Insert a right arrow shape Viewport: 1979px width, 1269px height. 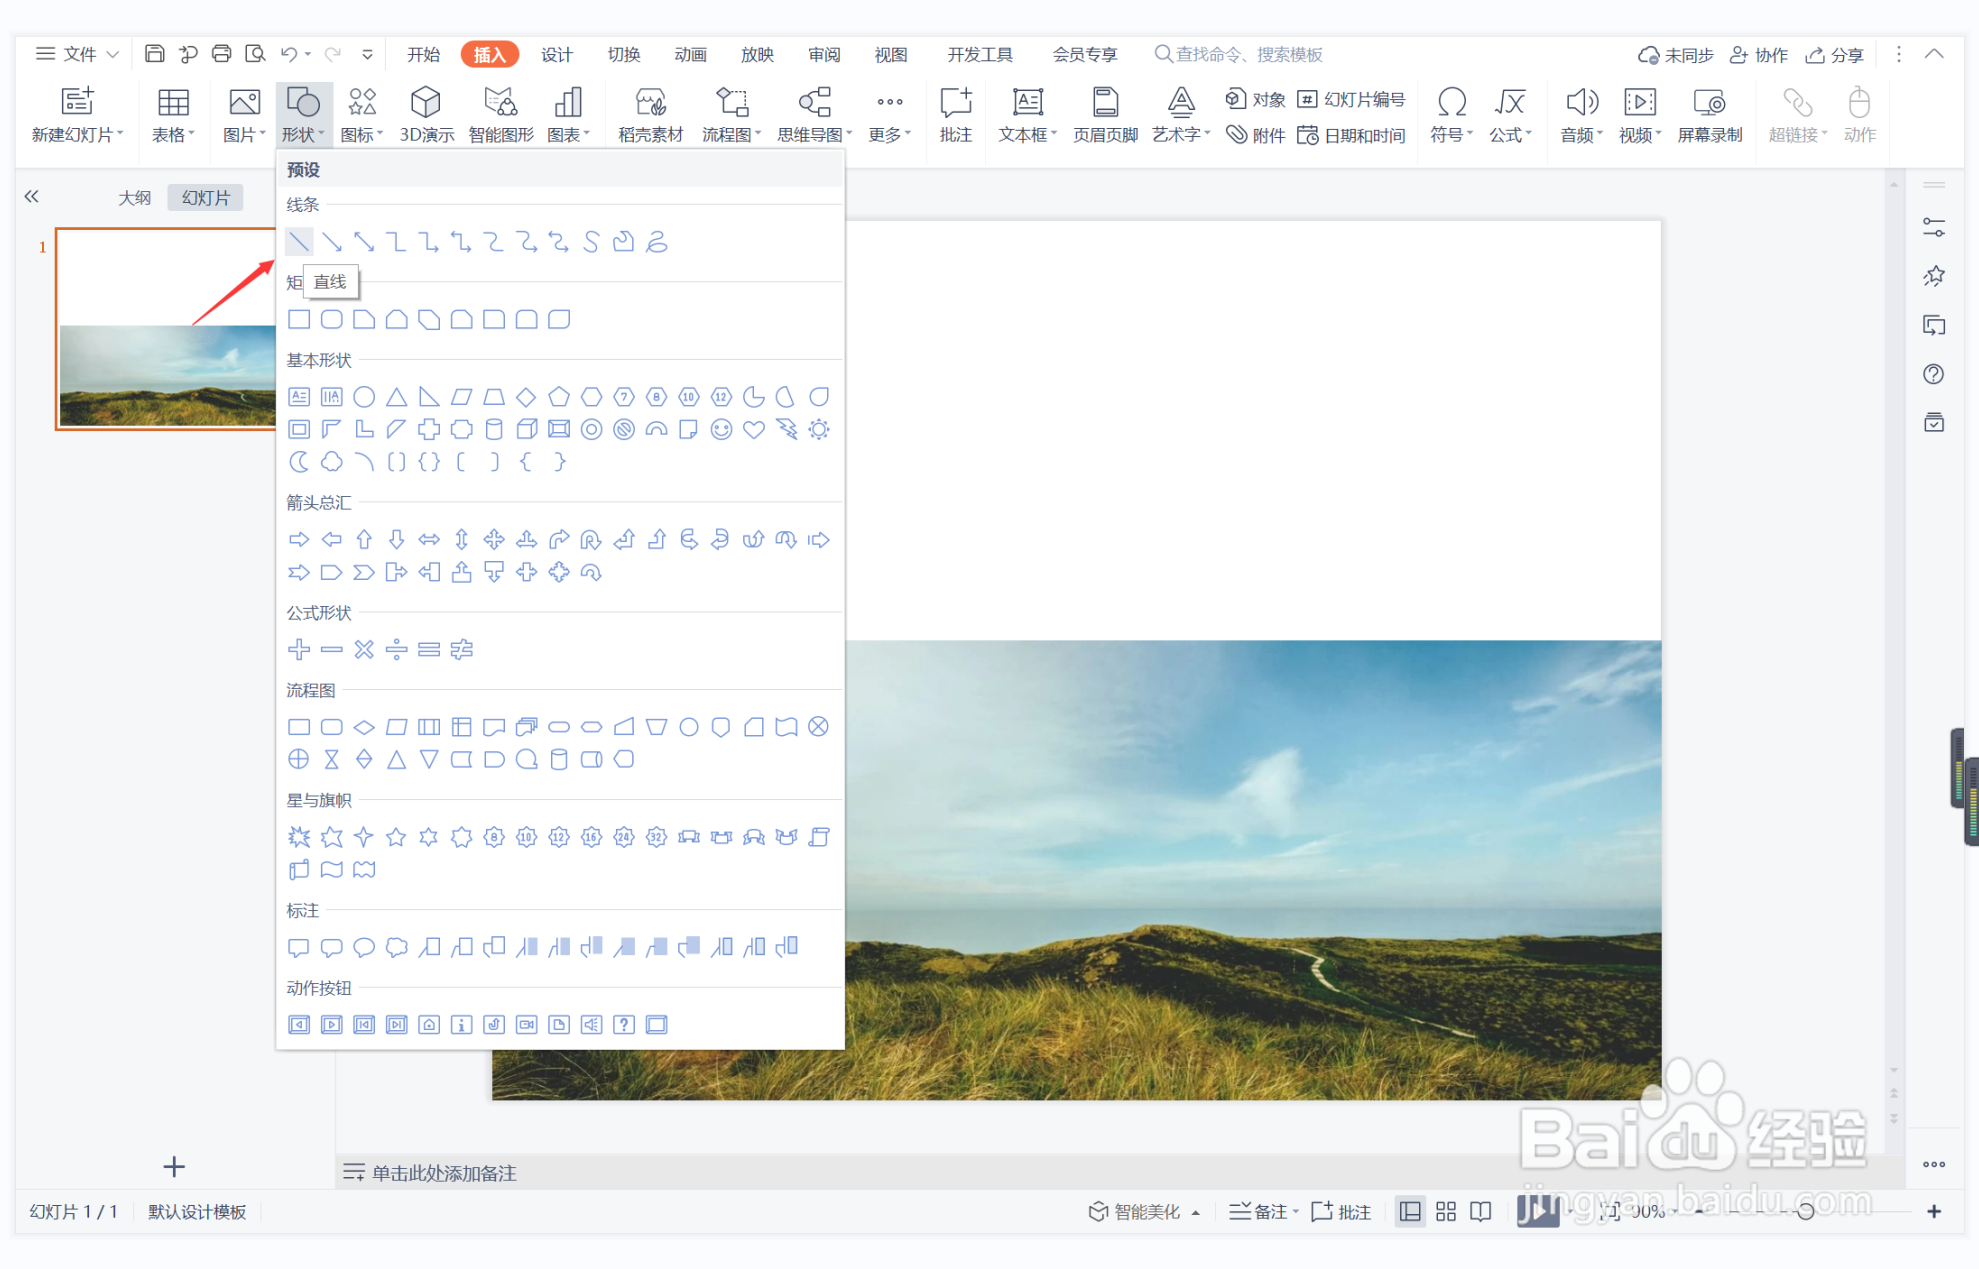299,540
